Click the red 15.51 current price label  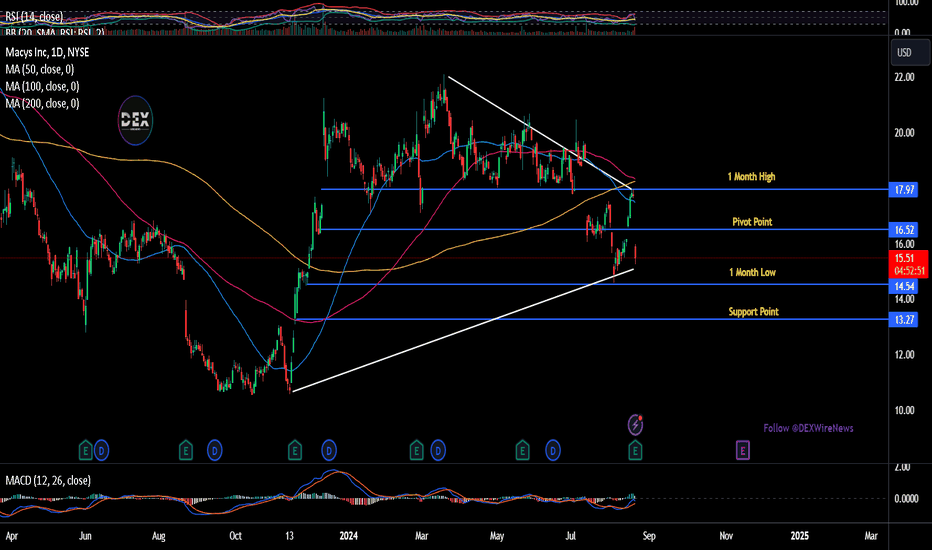pyautogui.click(x=905, y=258)
